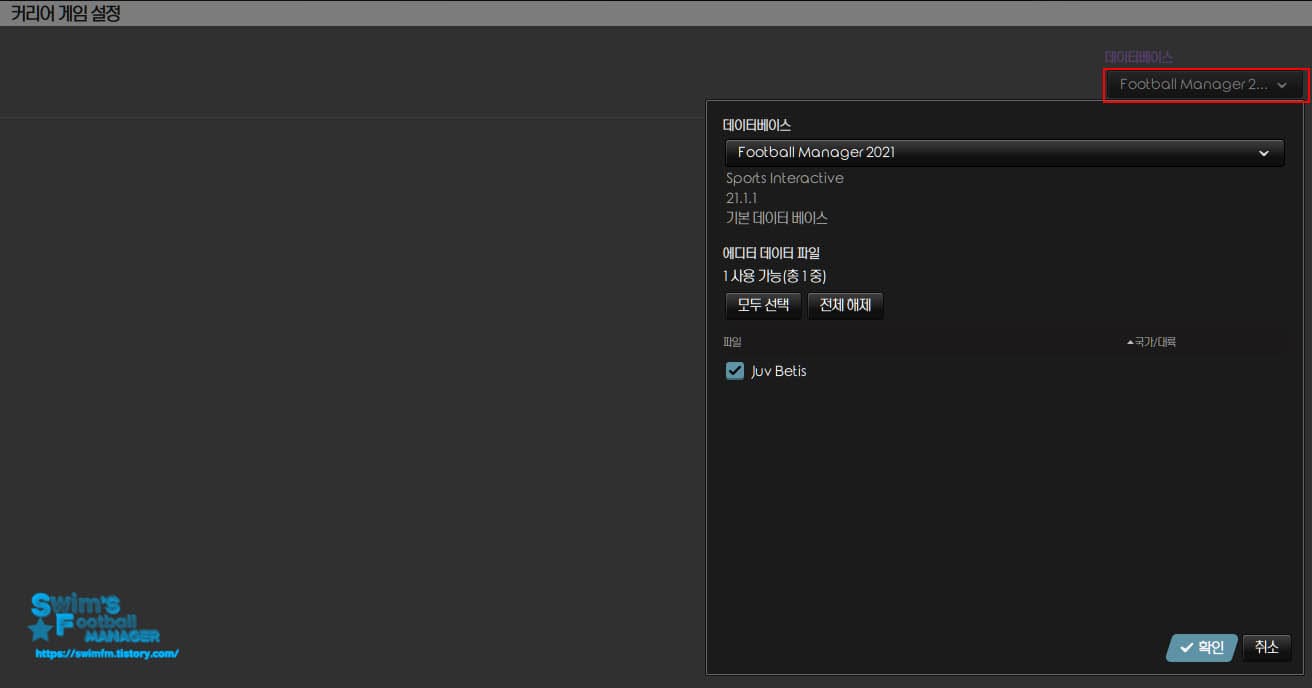
Task: Click the Select All (모두 선택) button
Action: [763, 305]
